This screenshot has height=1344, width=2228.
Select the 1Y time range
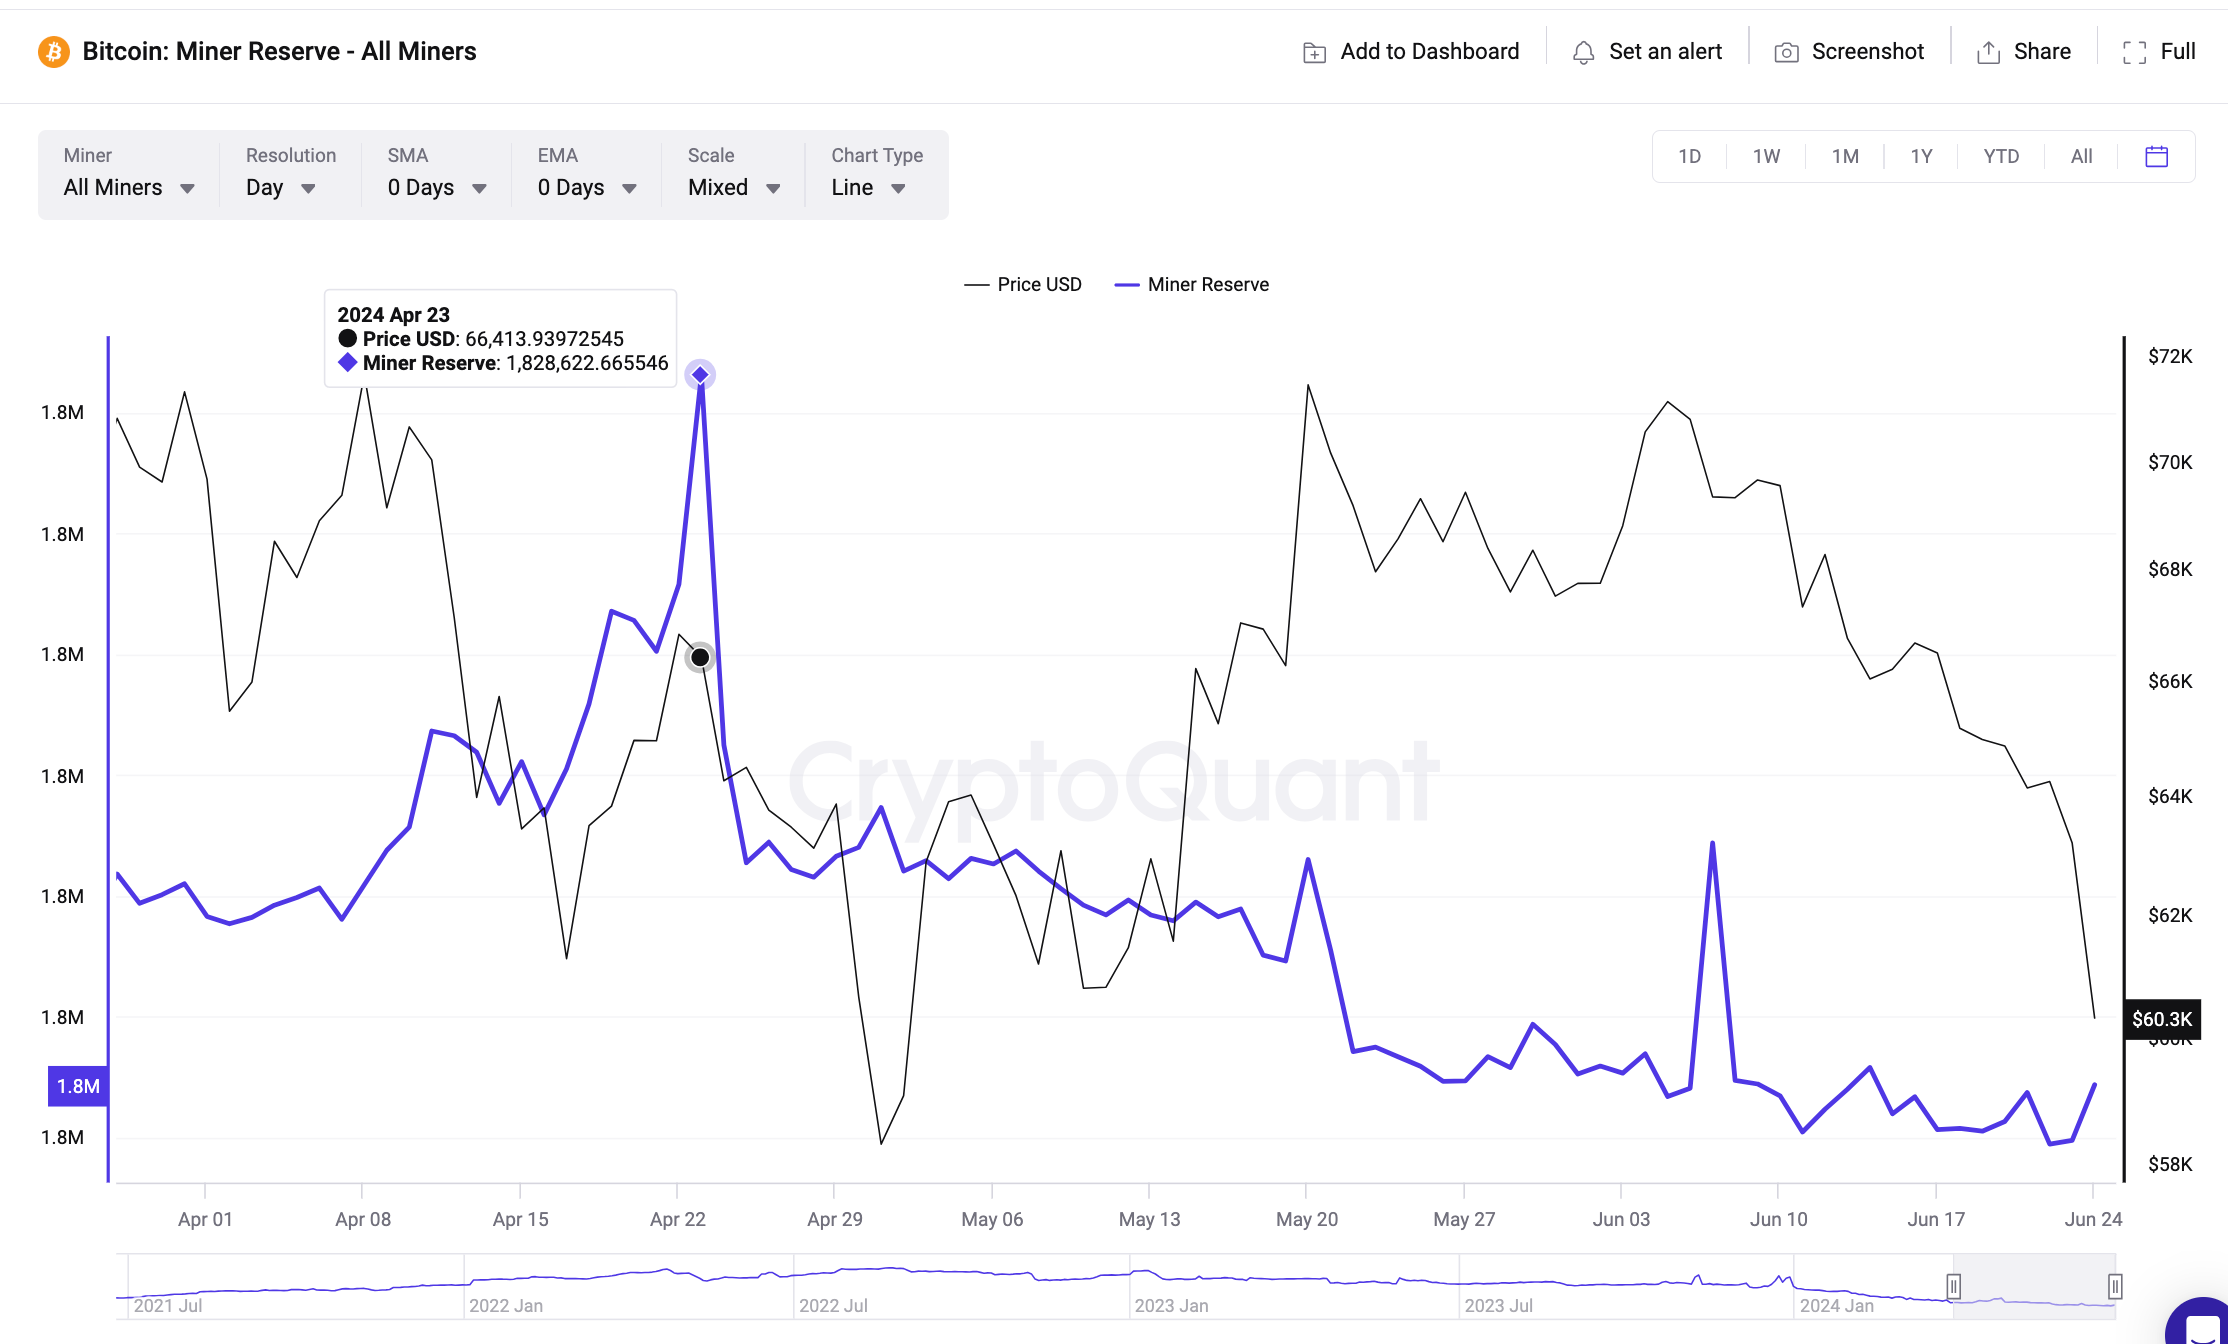coord(1921,156)
